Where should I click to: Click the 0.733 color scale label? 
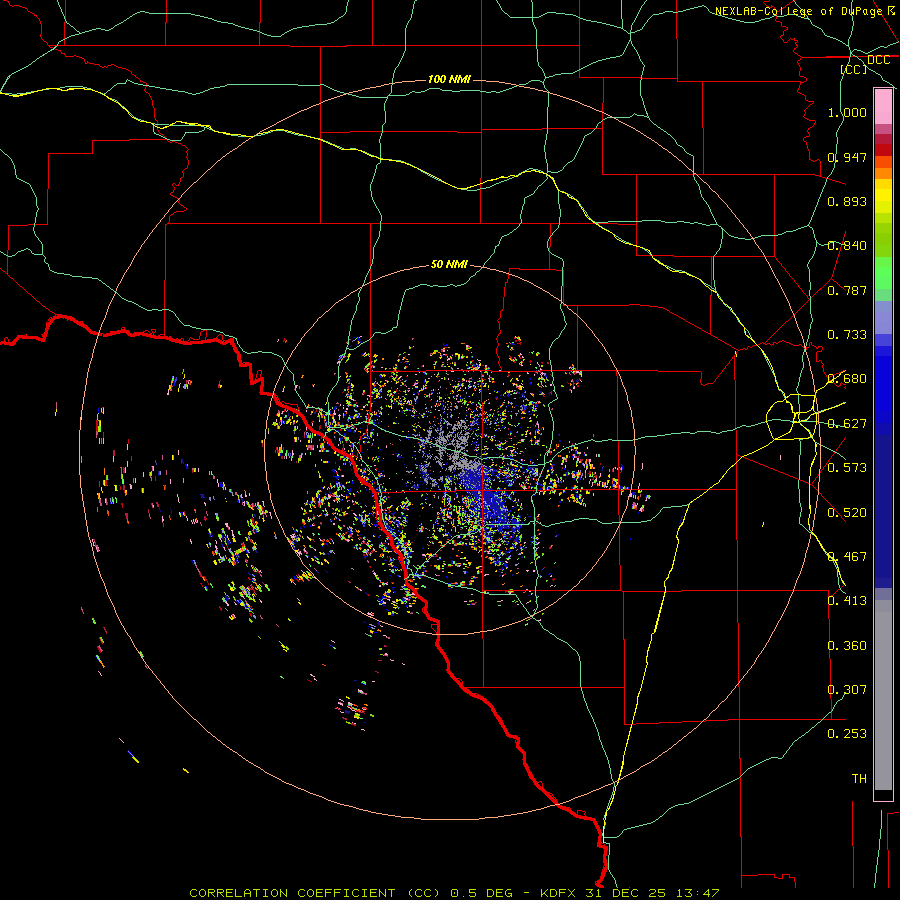(x=847, y=335)
